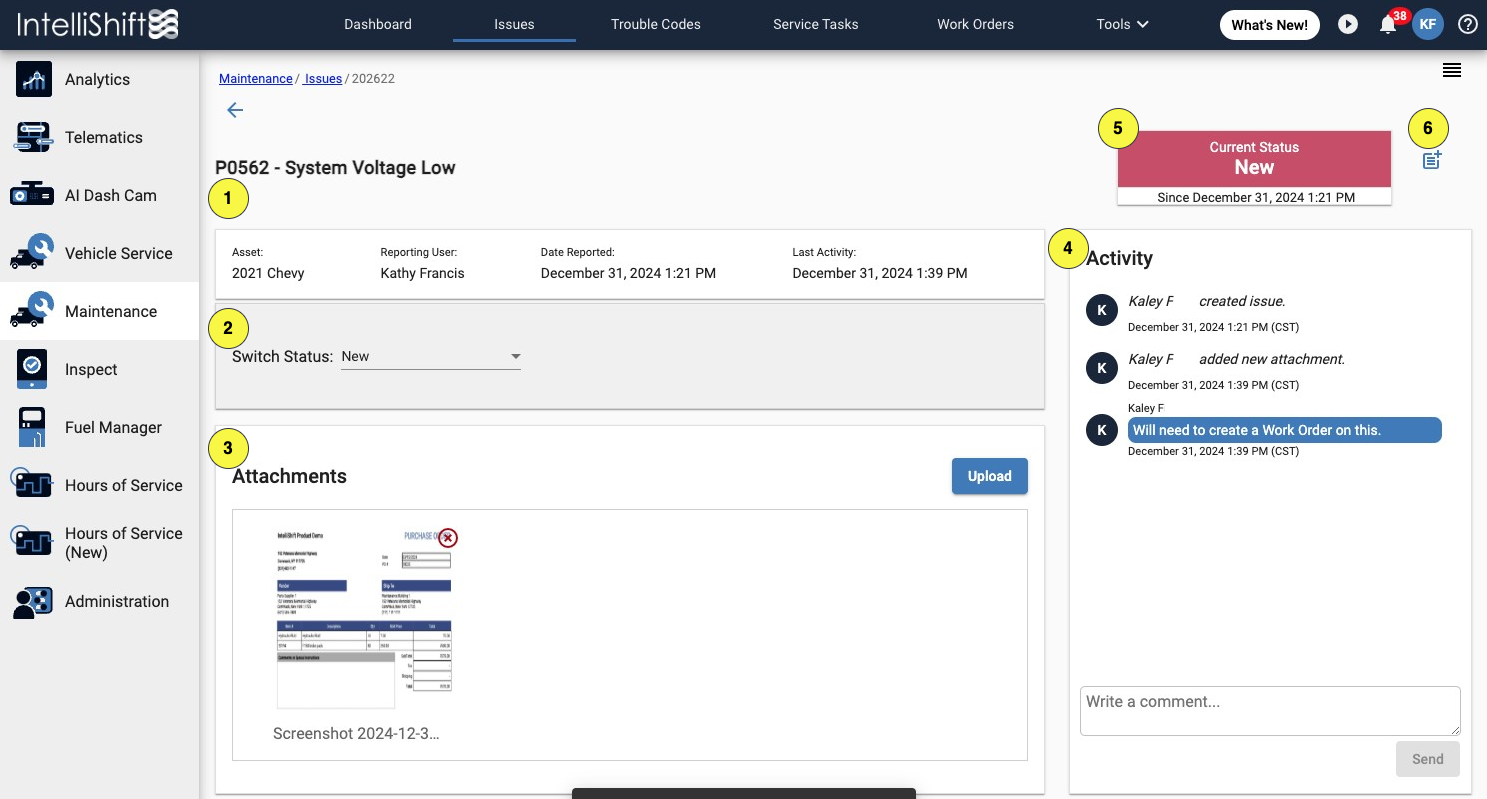Screen dimensions: 1487x799
Task: Open Administration in the sidebar
Action: coord(99,601)
